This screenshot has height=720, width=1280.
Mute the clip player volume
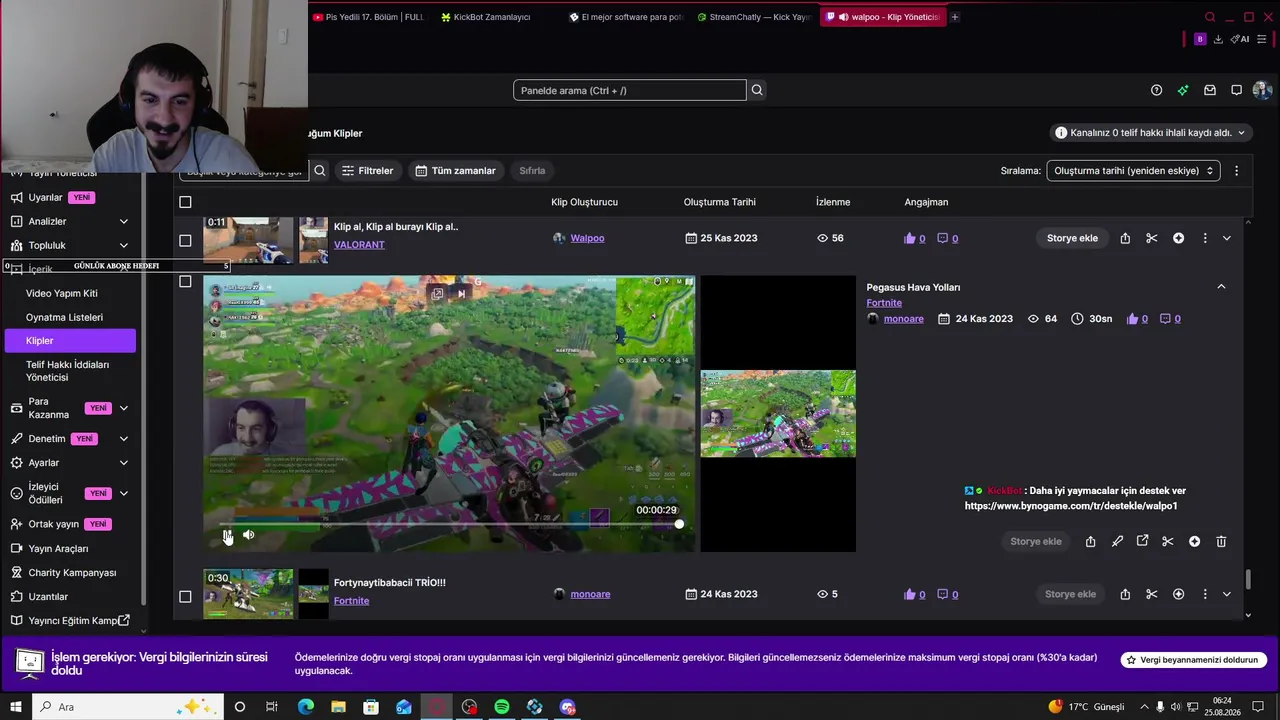(248, 535)
